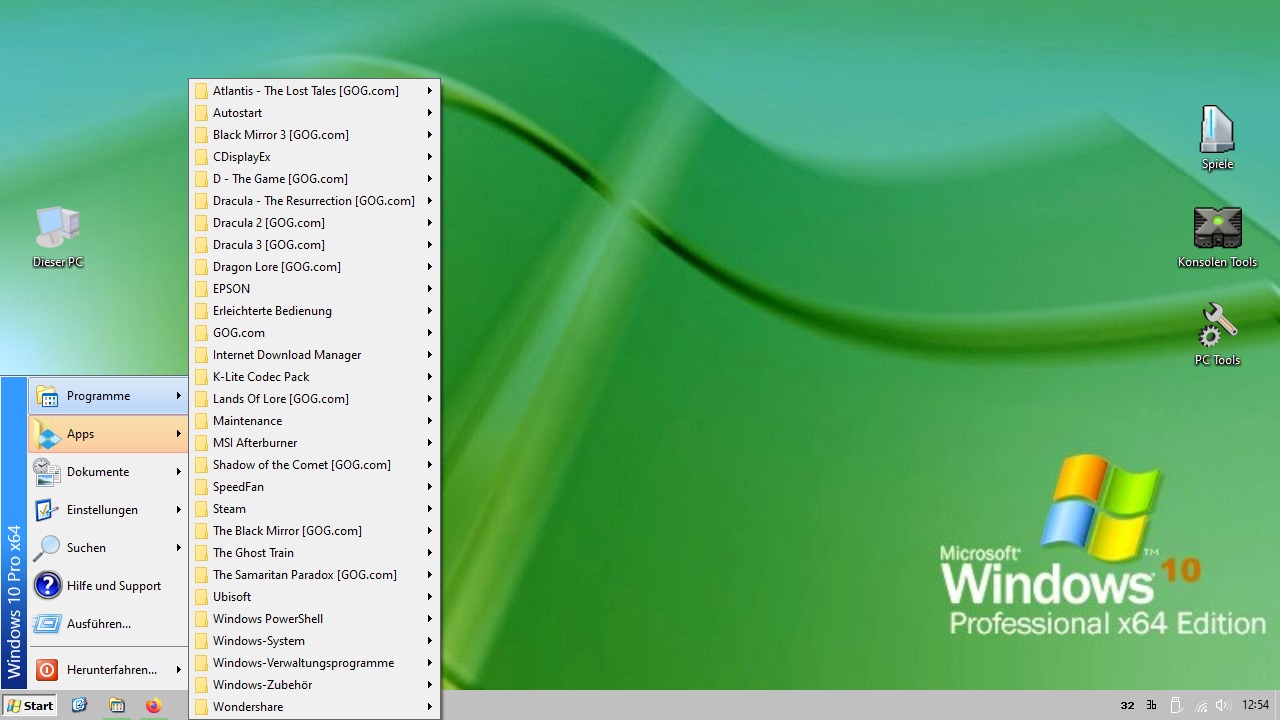Click the folder icon beside EPSON
Image resolution: width=1280 pixels, height=720 pixels.
[x=201, y=289]
